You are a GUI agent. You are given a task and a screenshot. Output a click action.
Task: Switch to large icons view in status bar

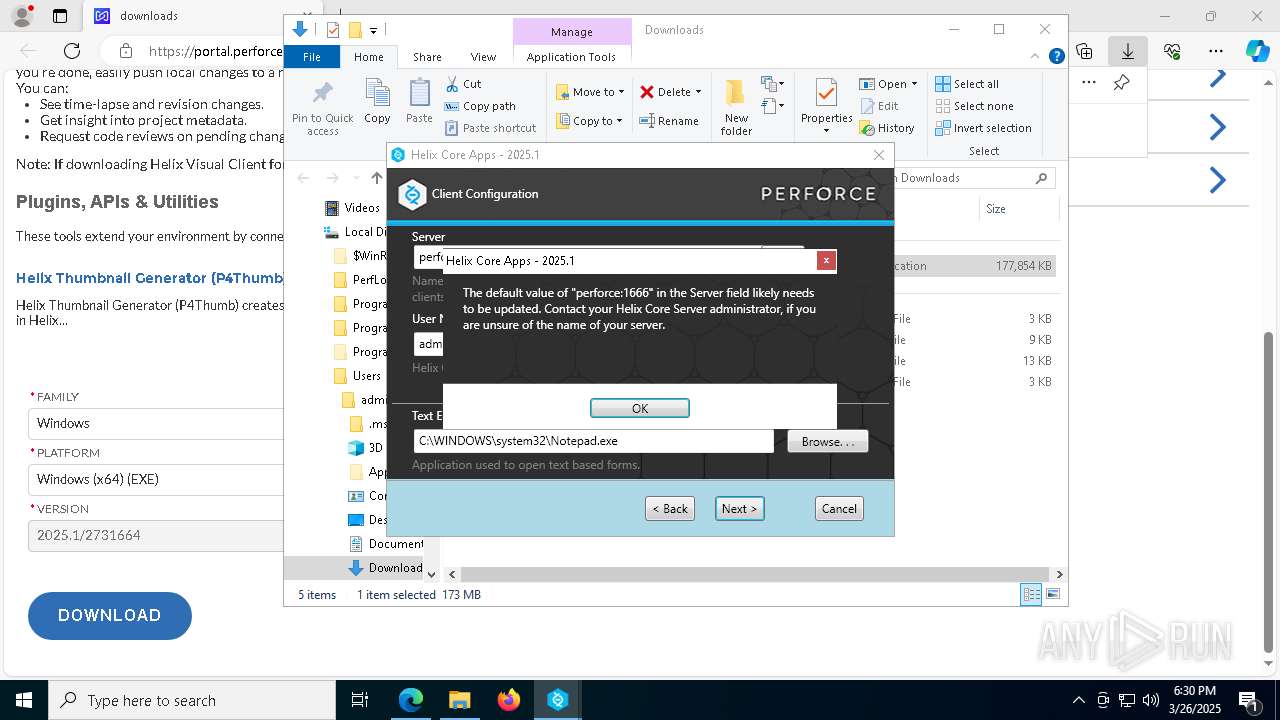tap(1053, 595)
